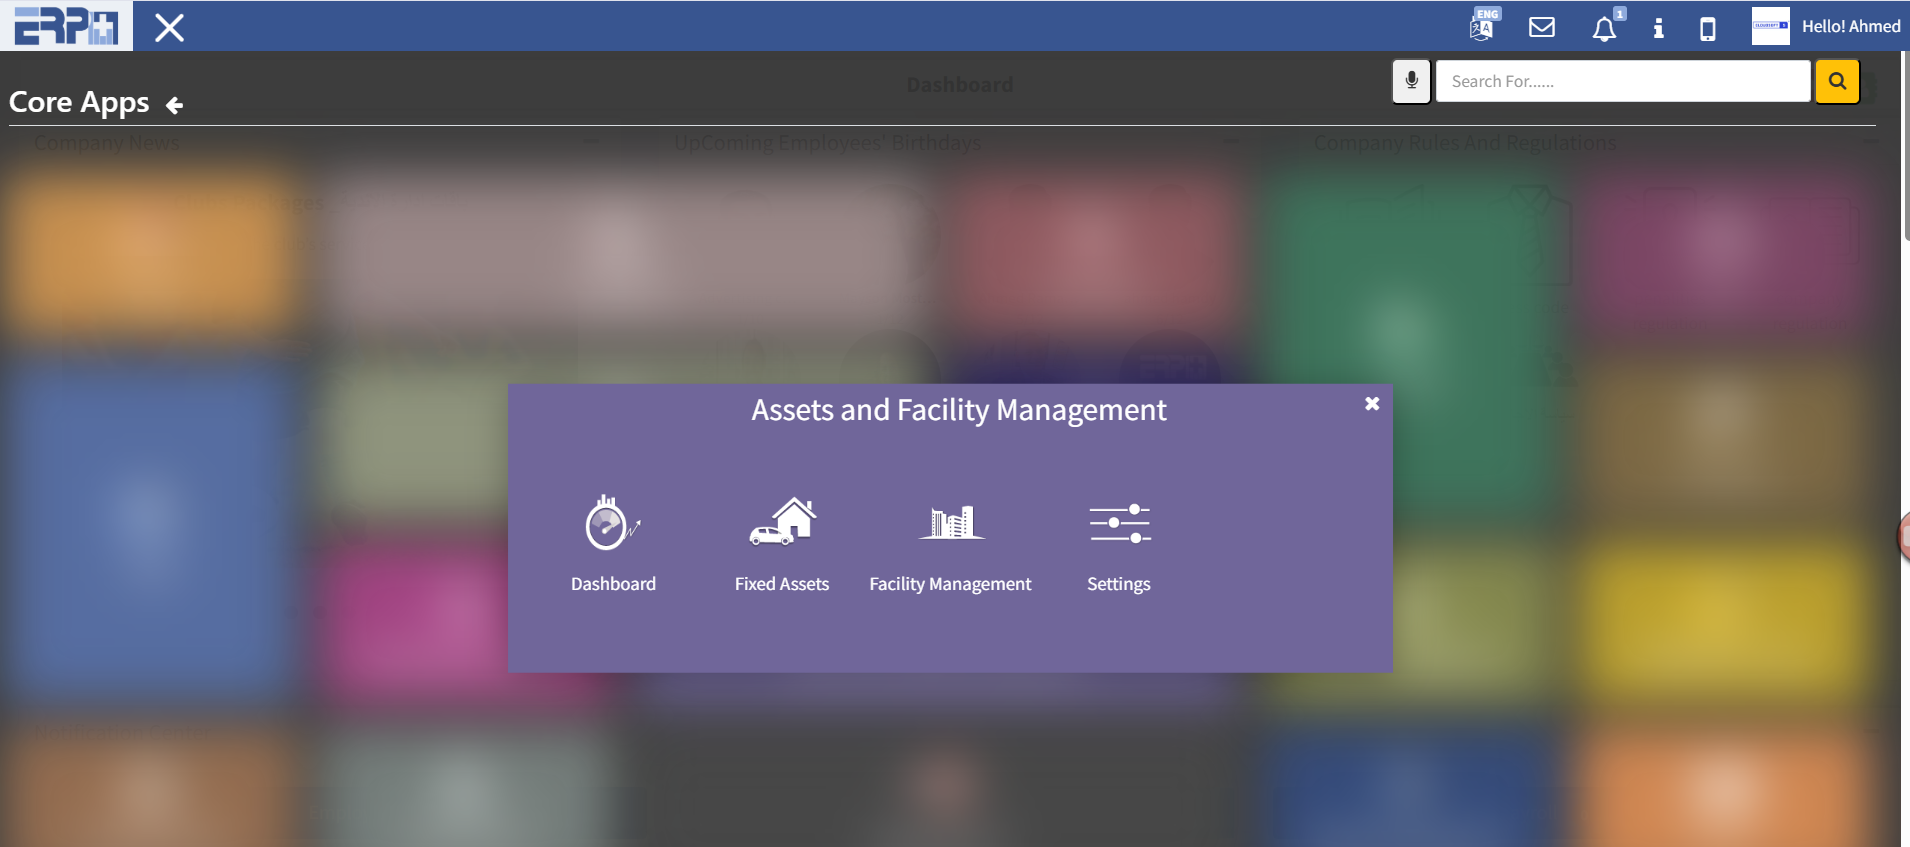This screenshot has height=847, width=1910.
Task: Click the user profile avatar image
Action: click(x=1770, y=26)
